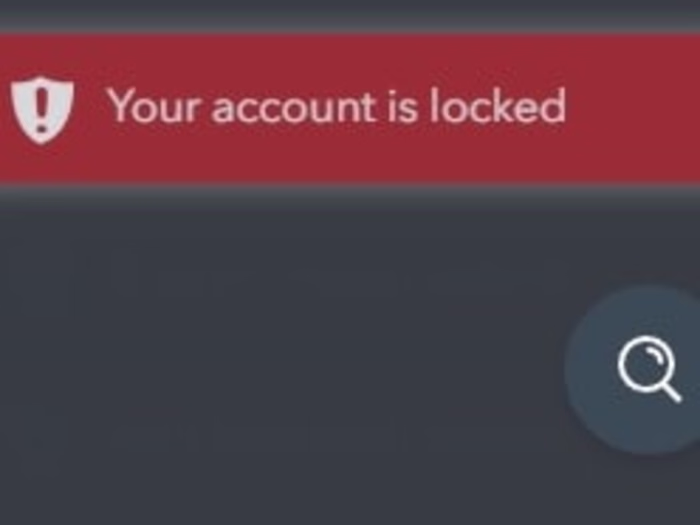Click the 'Your account is locked' text

(338, 106)
